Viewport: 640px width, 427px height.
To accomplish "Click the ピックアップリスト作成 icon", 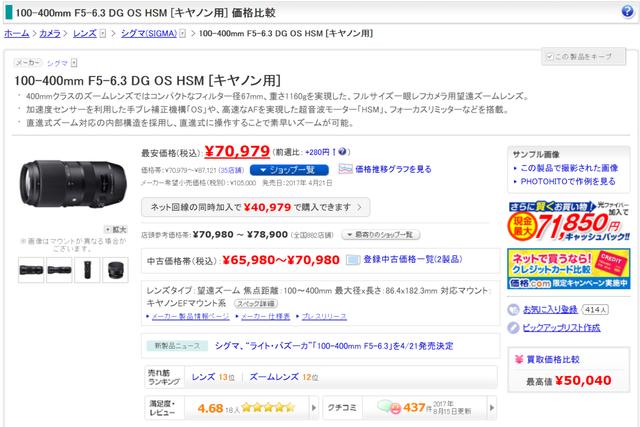I will coord(513,328).
